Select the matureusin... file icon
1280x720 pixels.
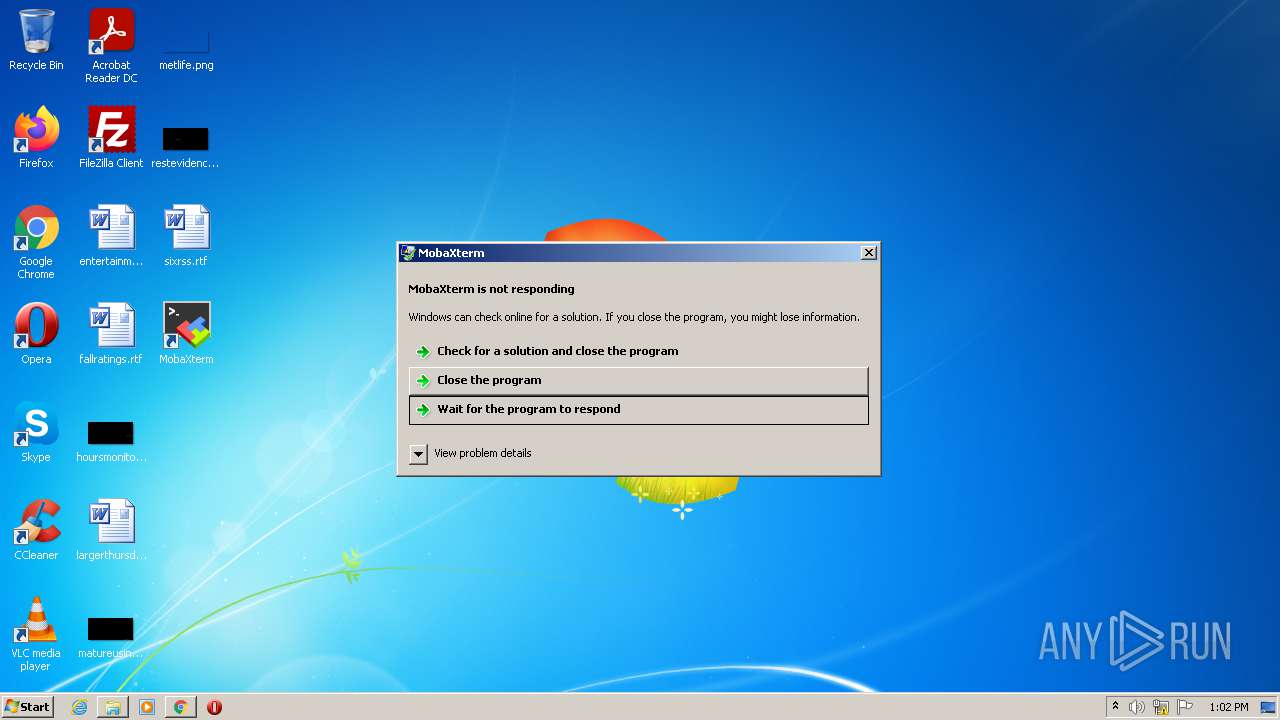[x=111, y=637]
